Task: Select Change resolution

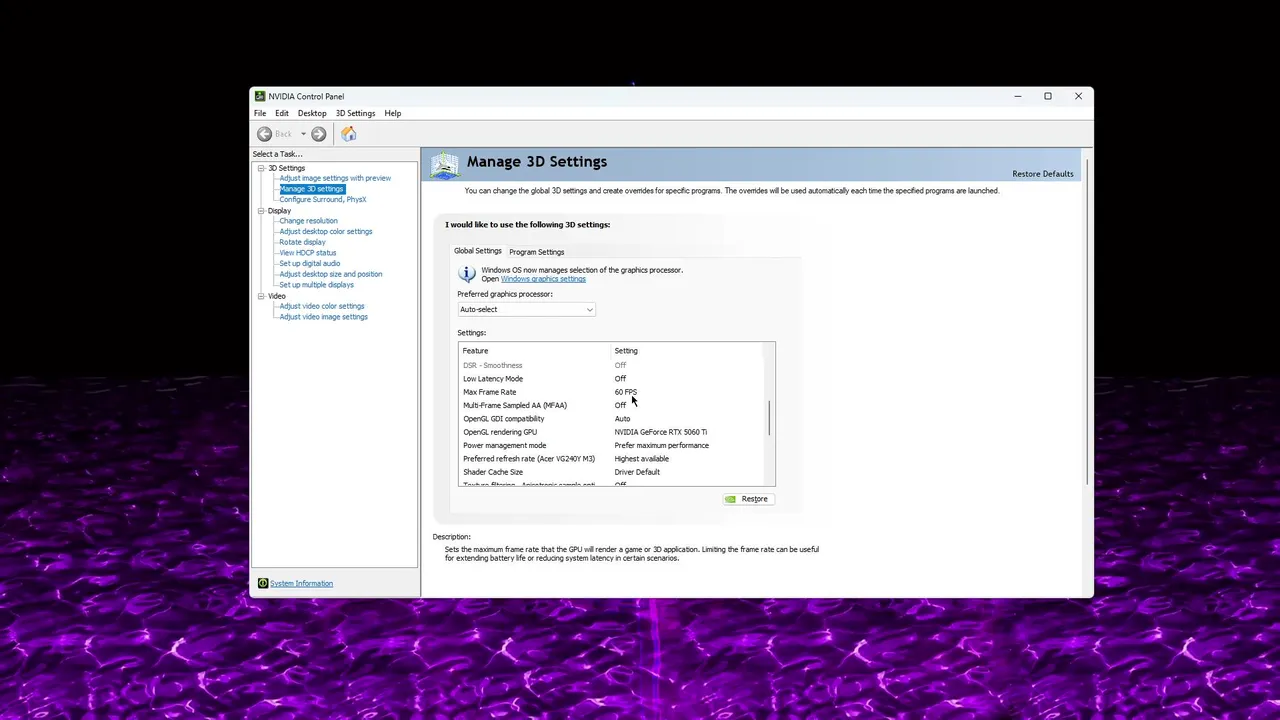Action: (309, 221)
